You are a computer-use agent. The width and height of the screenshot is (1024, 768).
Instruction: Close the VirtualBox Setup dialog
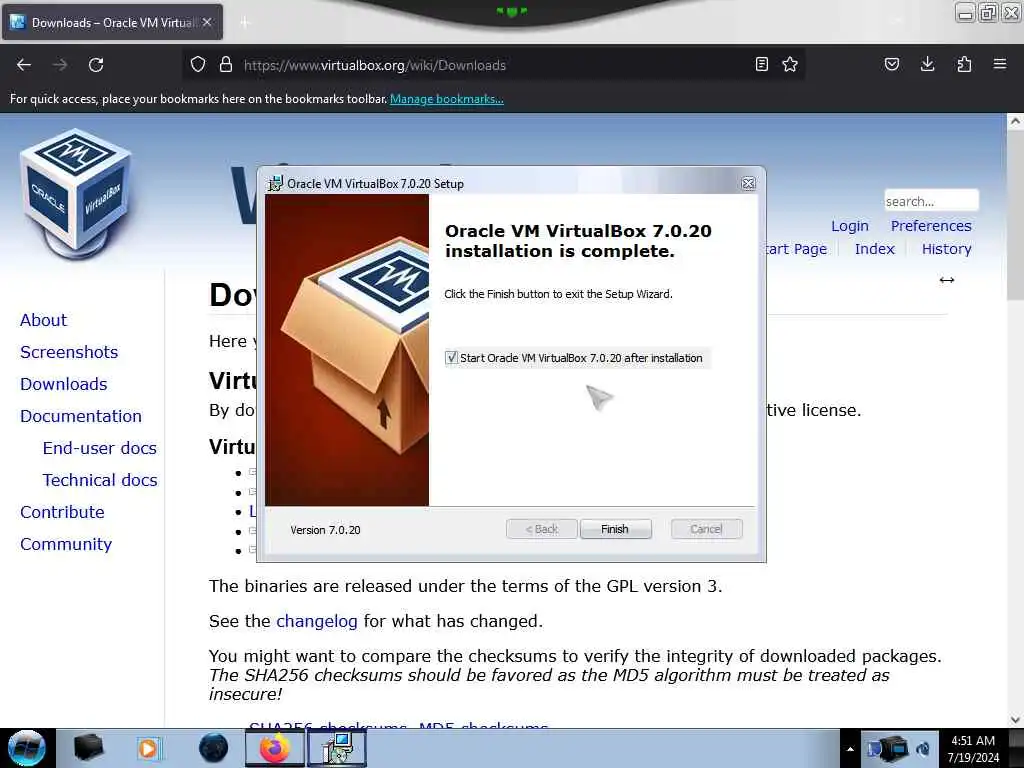[748, 184]
